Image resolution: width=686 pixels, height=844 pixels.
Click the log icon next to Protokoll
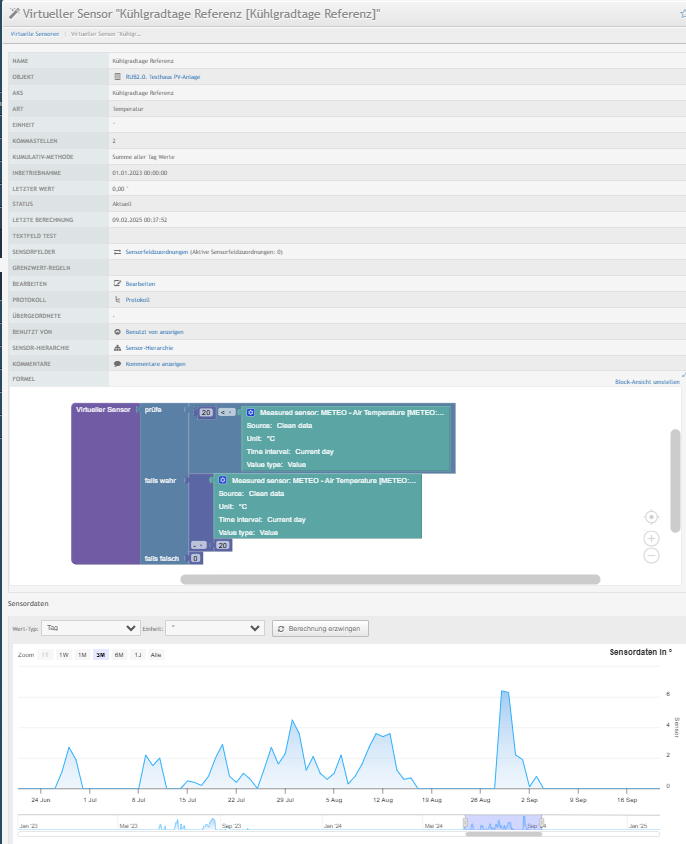[x=117, y=299]
